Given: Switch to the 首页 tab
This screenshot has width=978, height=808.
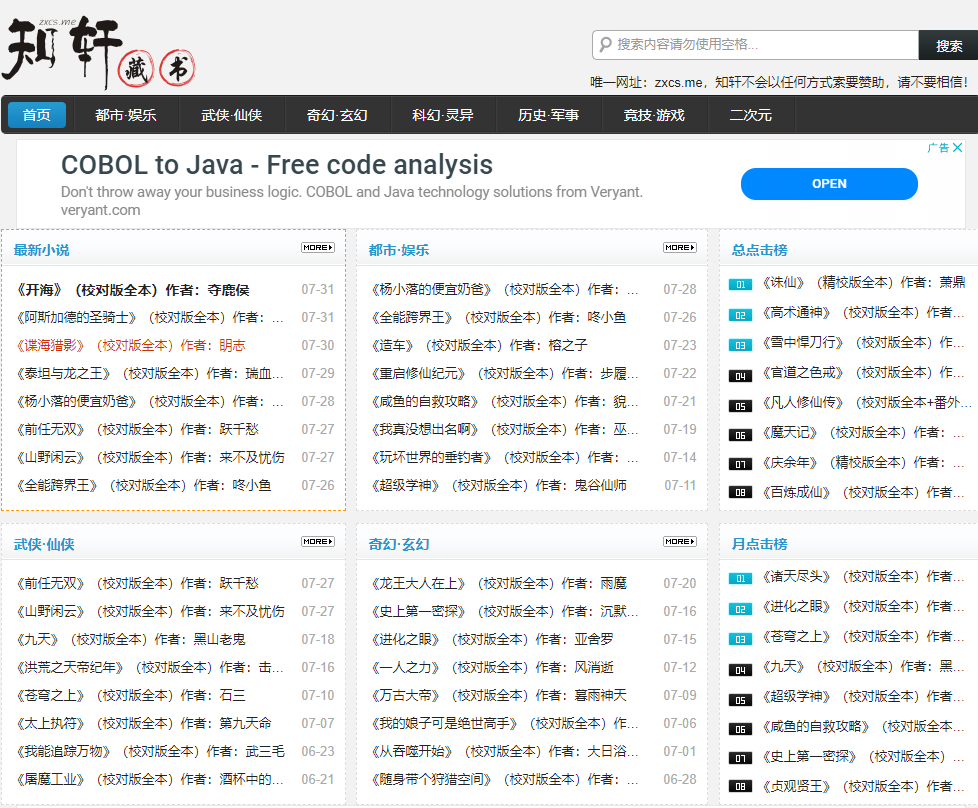Looking at the screenshot, I should point(36,114).
